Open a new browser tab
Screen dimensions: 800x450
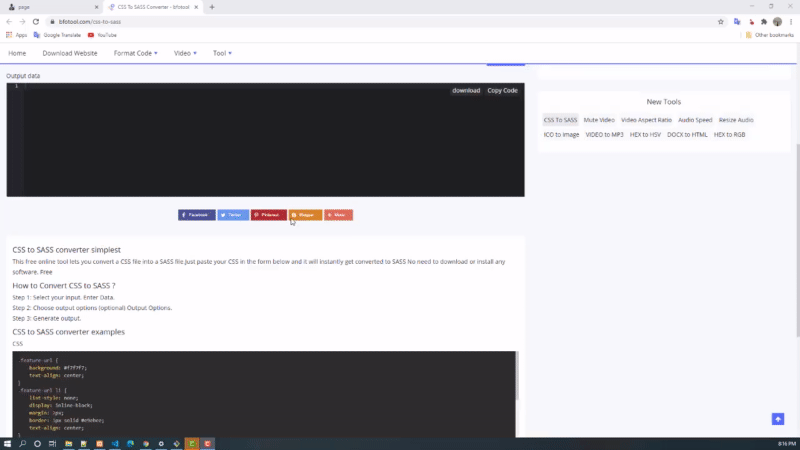[x=212, y=7]
